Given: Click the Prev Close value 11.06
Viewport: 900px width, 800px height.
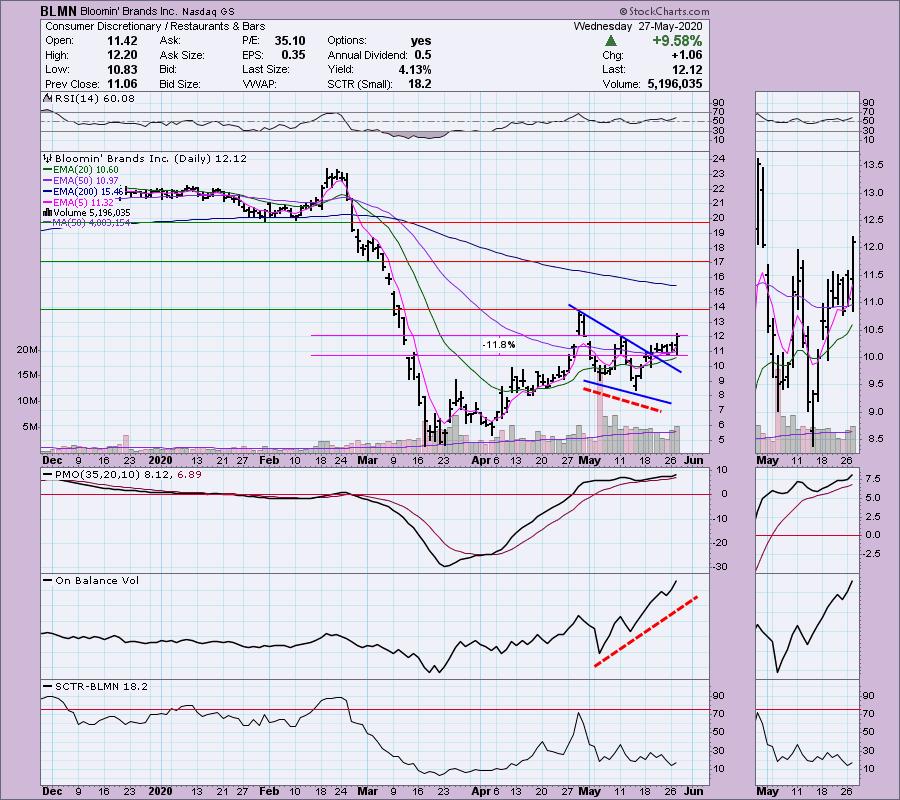Looking at the screenshot, I should [122, 84].
